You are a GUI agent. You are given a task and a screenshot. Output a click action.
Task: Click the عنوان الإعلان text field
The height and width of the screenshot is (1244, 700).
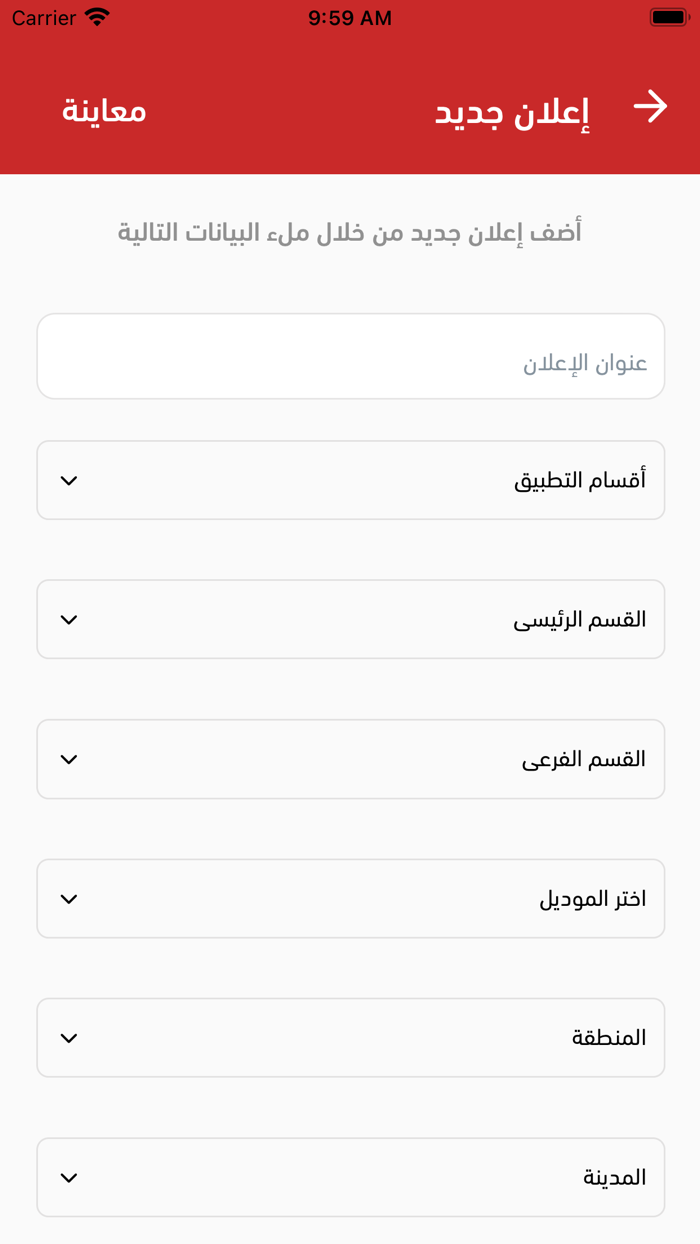tap(350, 356)
